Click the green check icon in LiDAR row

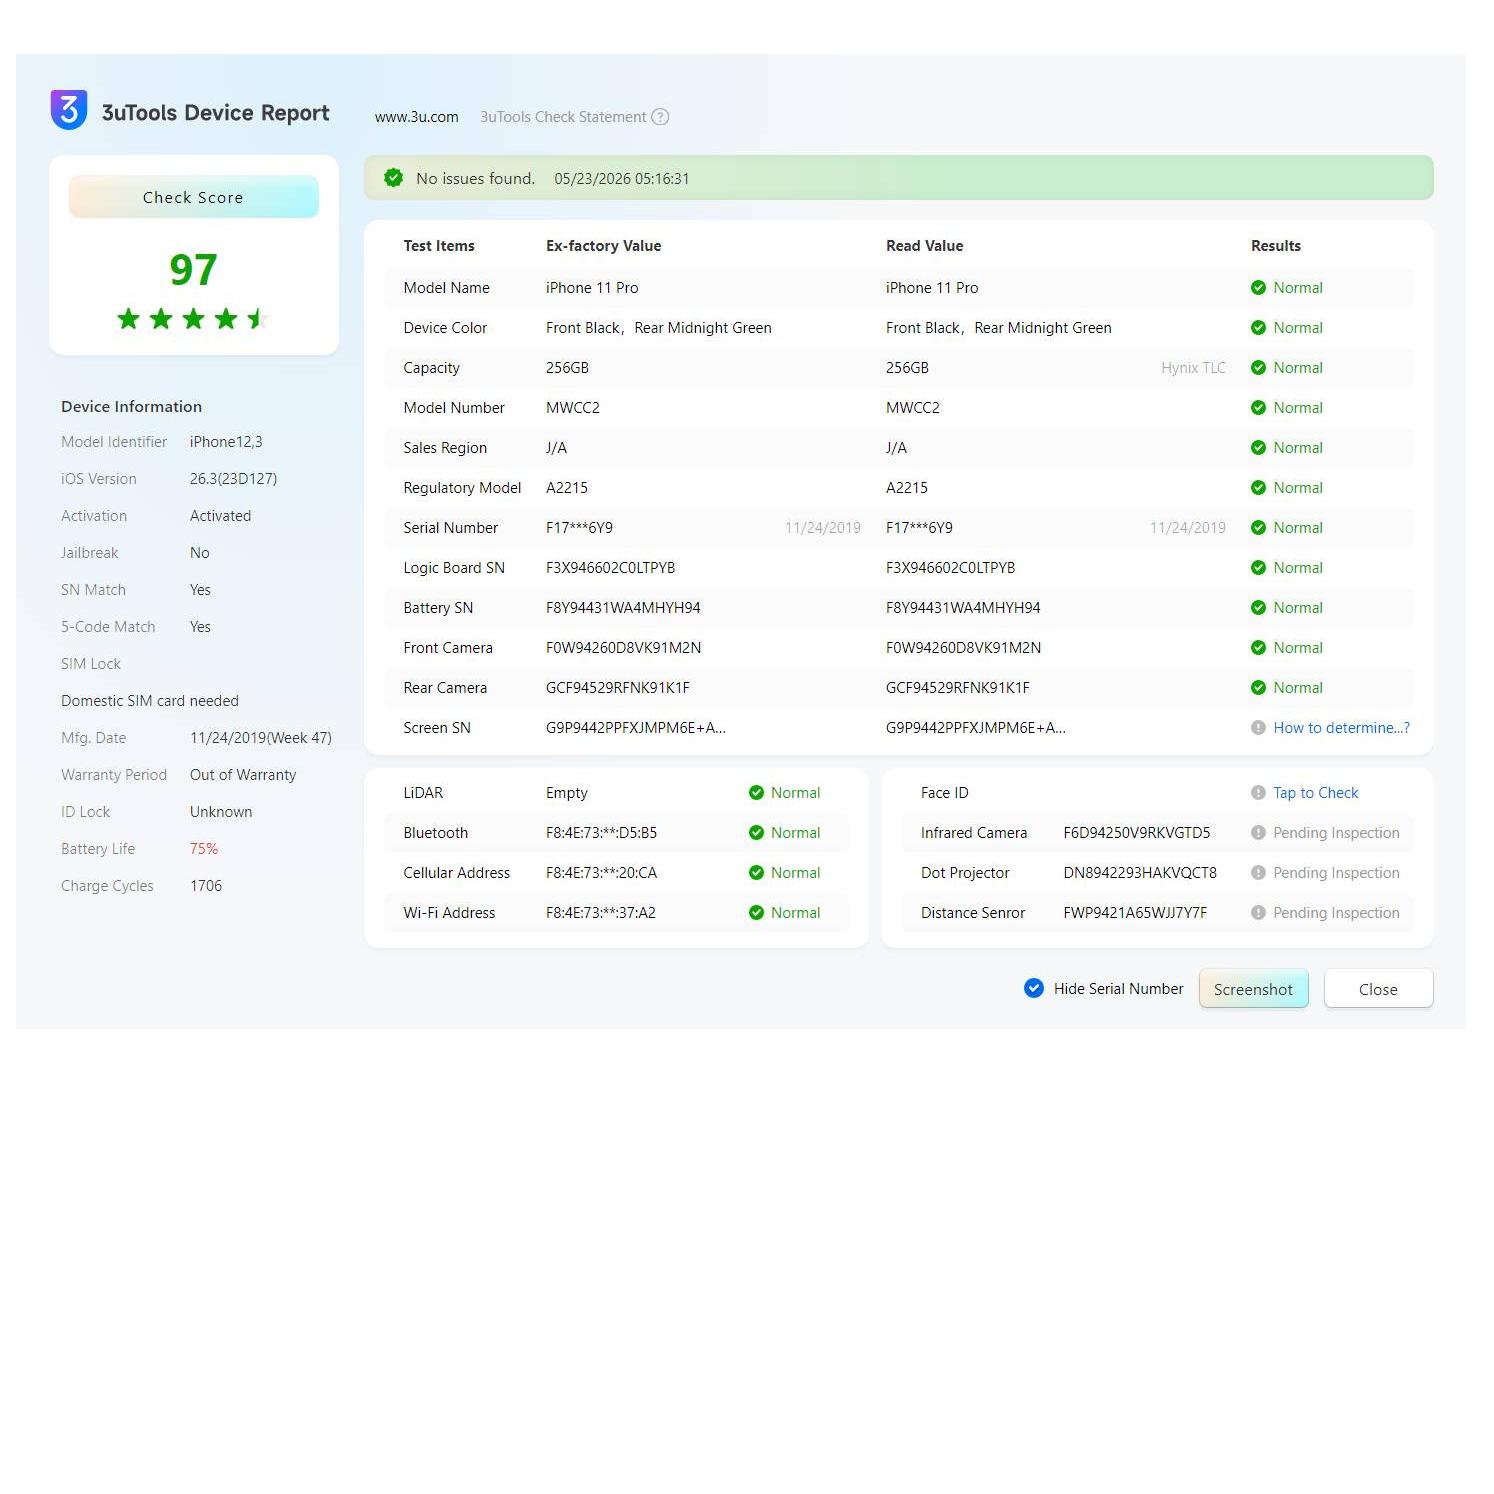756,793
